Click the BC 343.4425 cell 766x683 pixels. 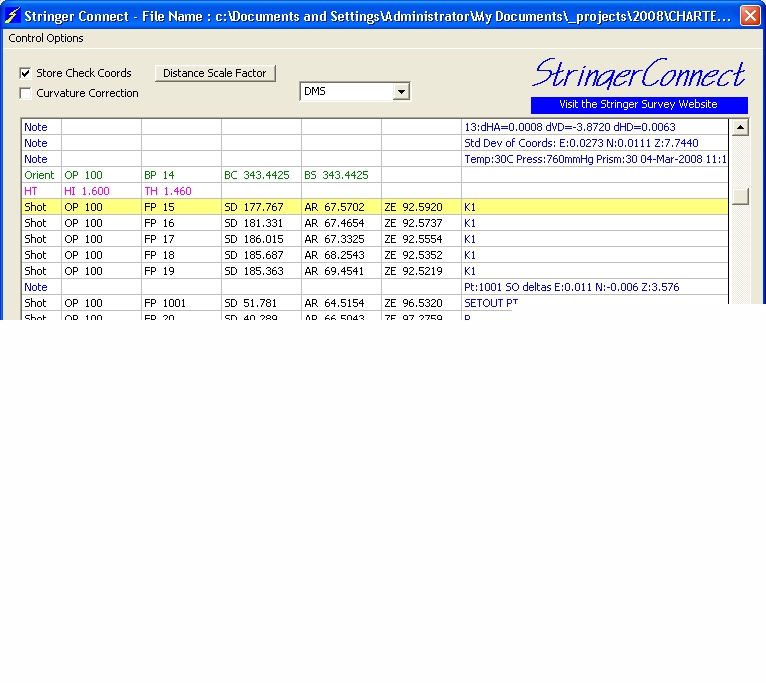point(261,175)
